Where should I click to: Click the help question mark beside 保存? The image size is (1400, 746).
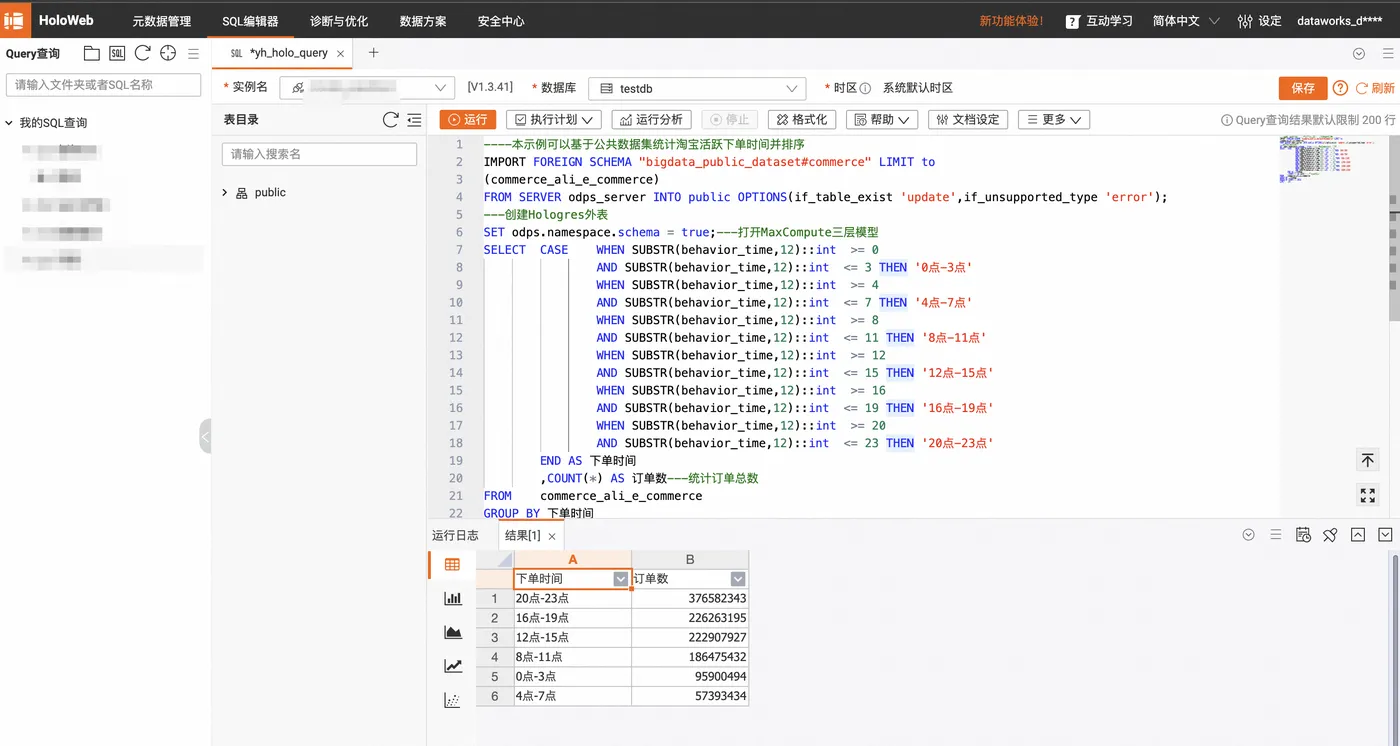pos(1340,88)
